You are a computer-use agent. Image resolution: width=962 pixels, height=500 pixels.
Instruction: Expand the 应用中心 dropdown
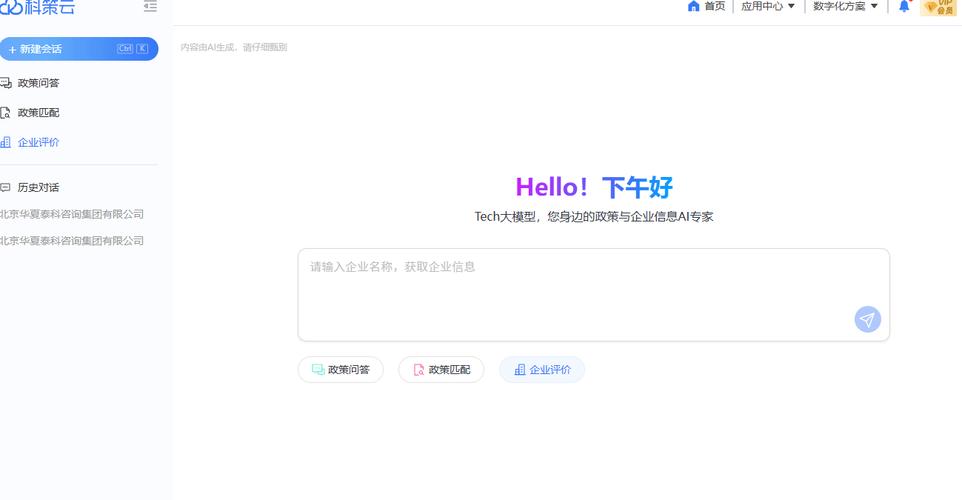point(768,6)
